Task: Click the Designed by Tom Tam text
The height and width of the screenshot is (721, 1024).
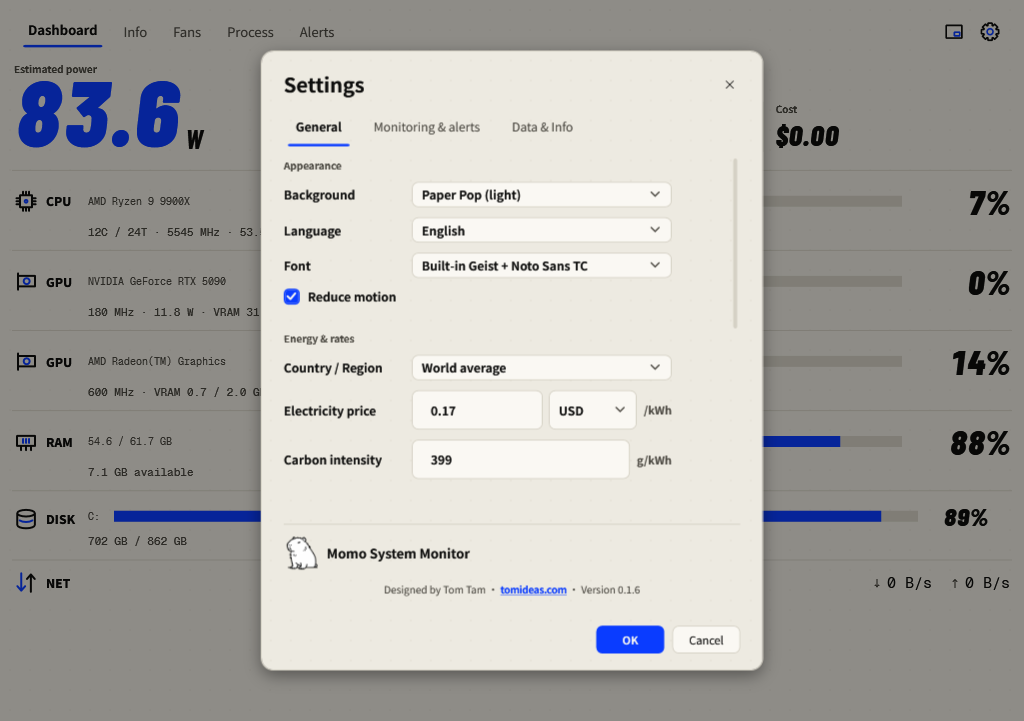Action: (x=434, y=590)
